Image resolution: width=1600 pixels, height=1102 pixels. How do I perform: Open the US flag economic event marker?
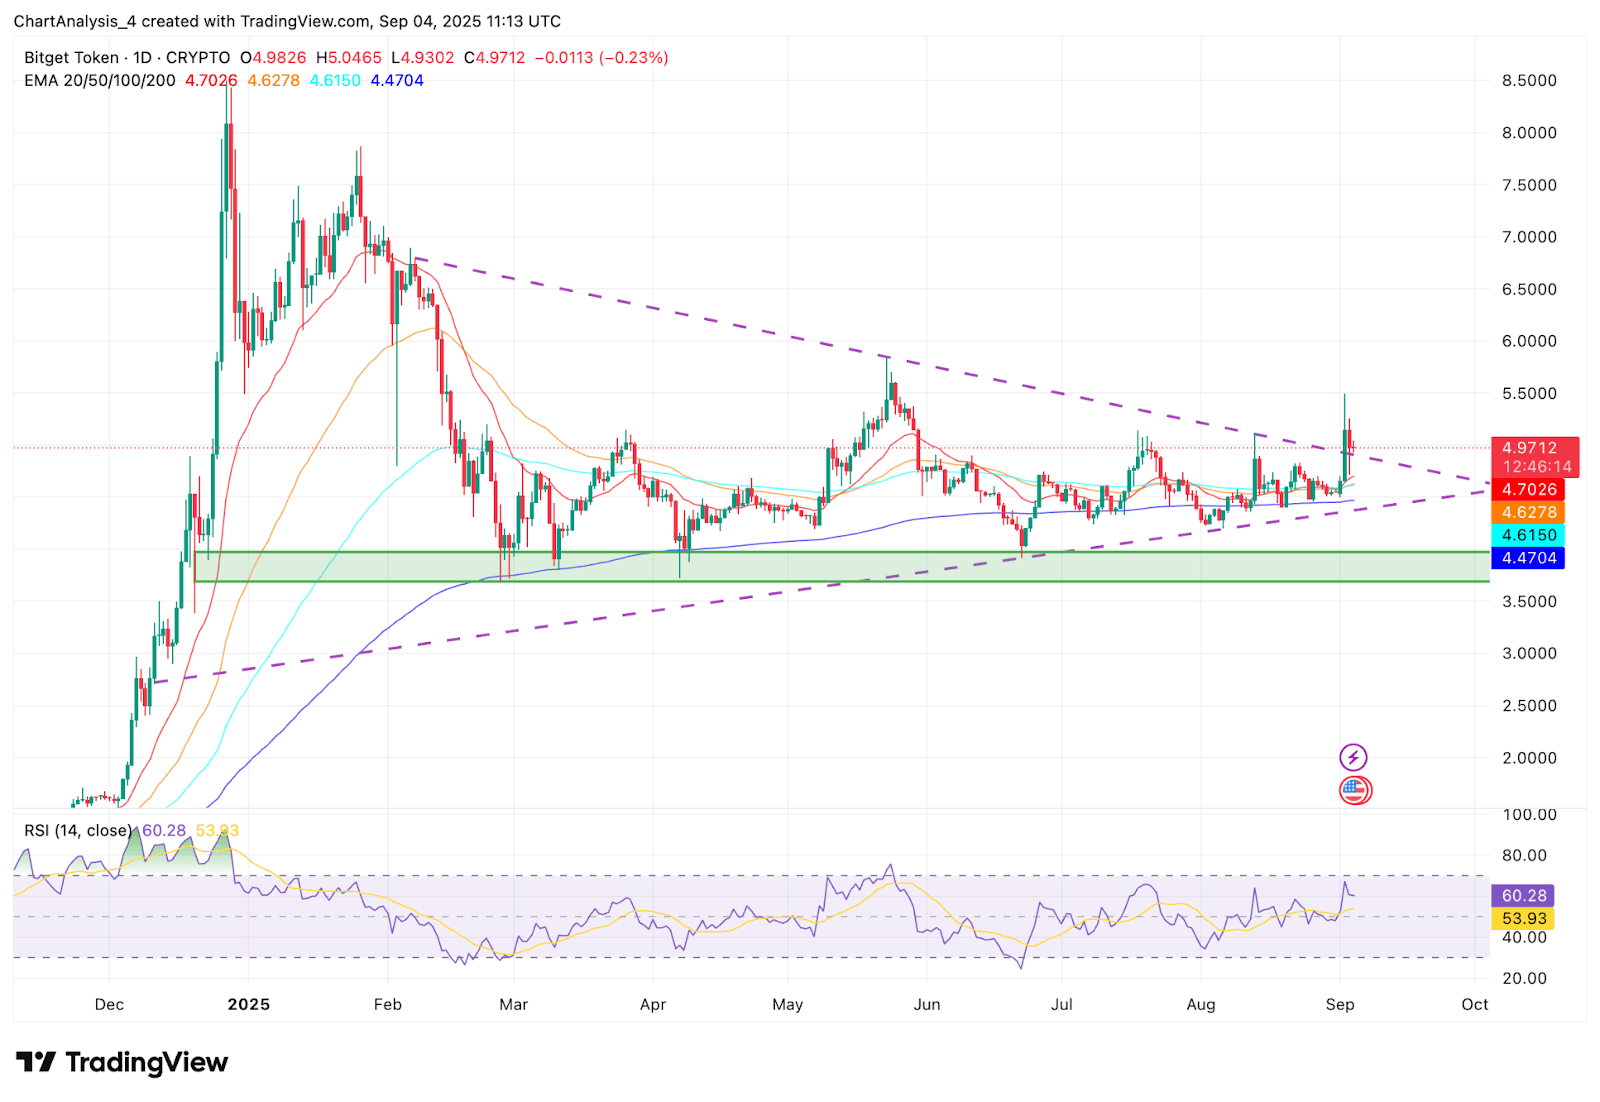[x=1356, y=789]
